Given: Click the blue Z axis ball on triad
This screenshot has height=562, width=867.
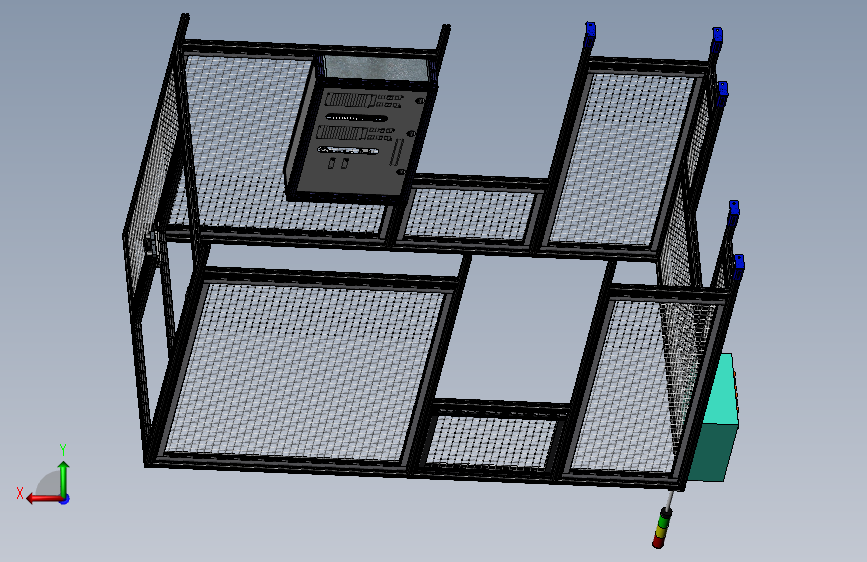Looking at the screenshot, I should pos(65,499).
